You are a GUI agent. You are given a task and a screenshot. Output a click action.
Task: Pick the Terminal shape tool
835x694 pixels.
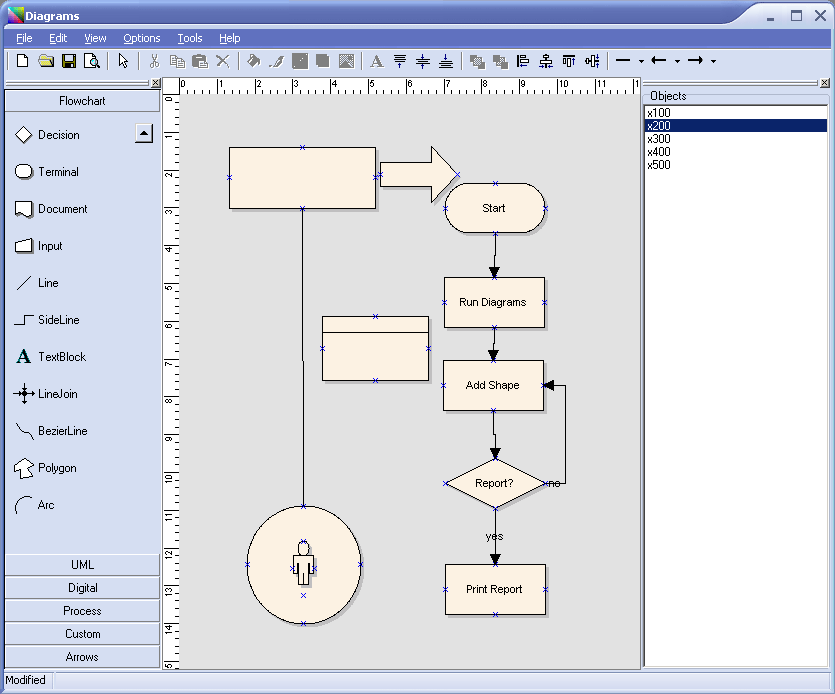coord(47,172)
